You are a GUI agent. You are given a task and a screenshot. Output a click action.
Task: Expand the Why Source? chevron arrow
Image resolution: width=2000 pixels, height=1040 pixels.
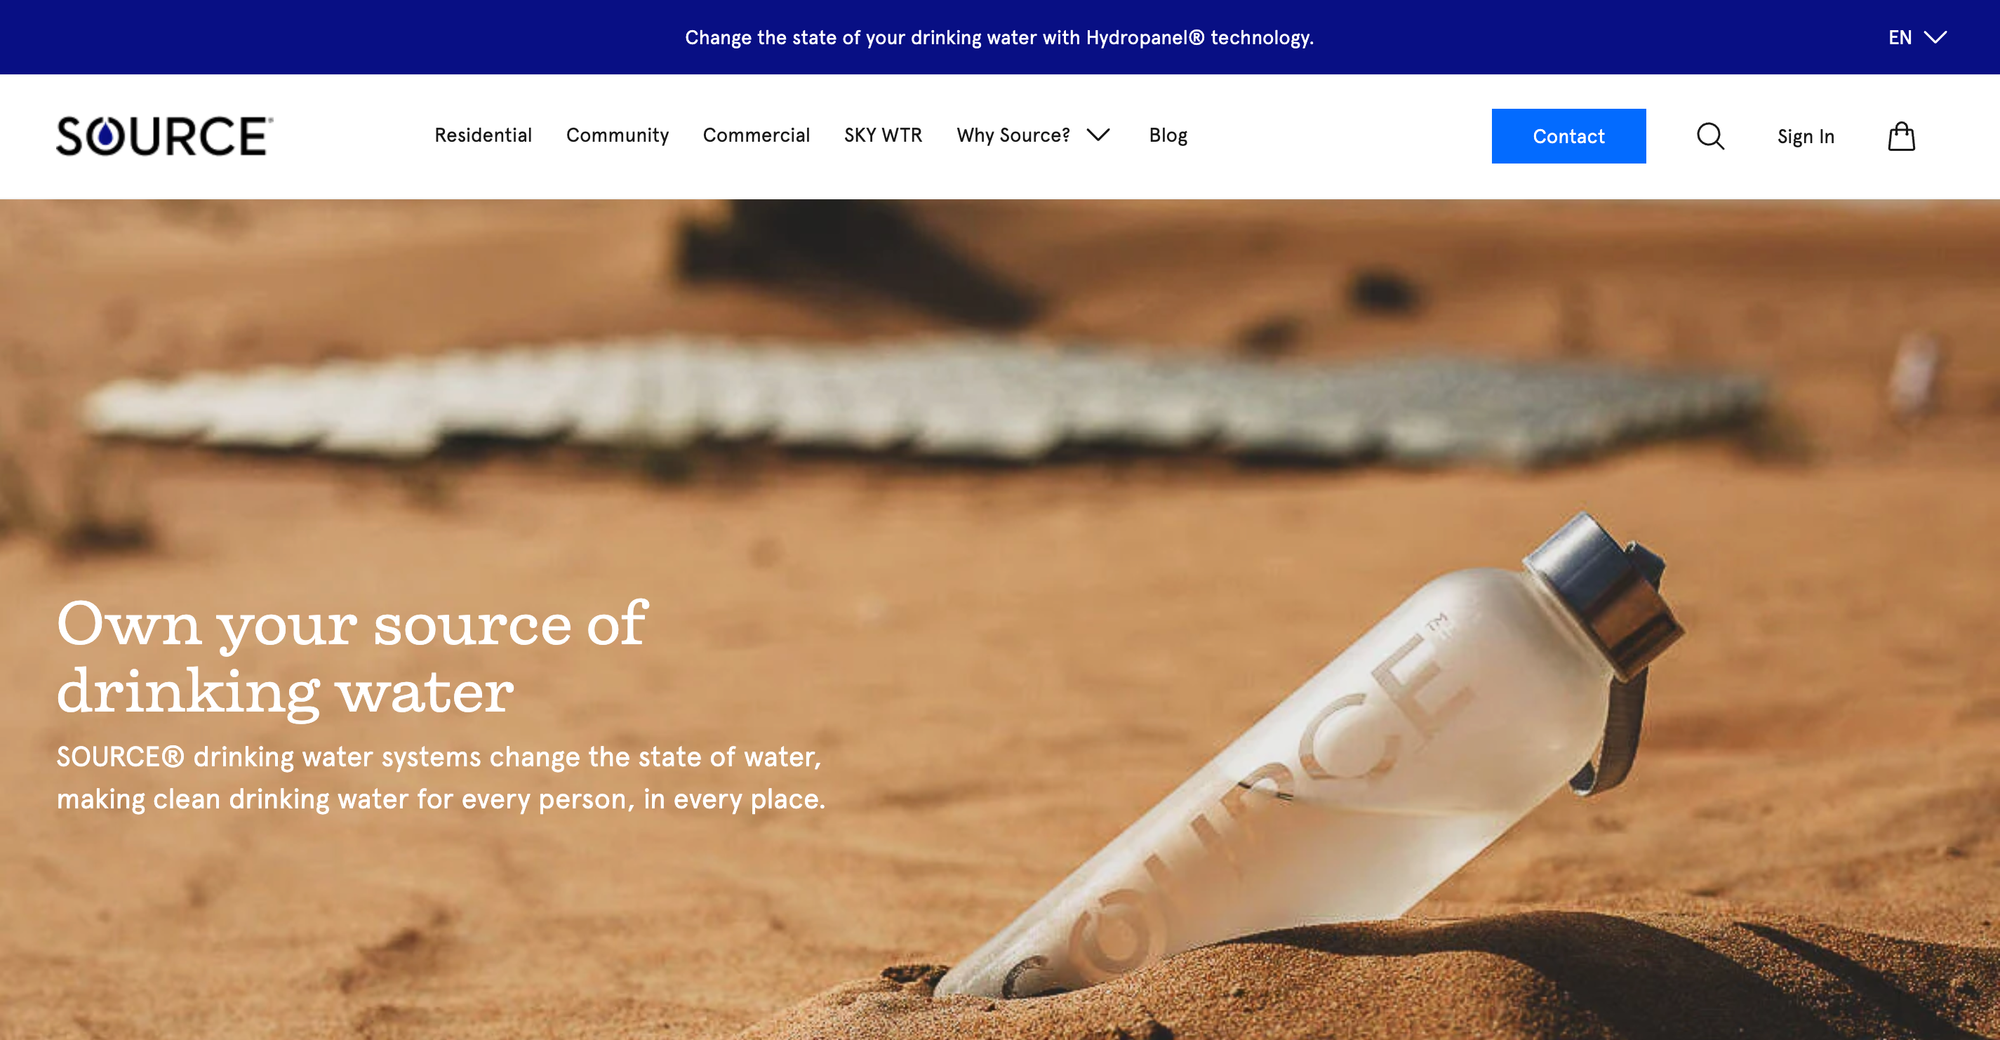(x=1098, y=135)
